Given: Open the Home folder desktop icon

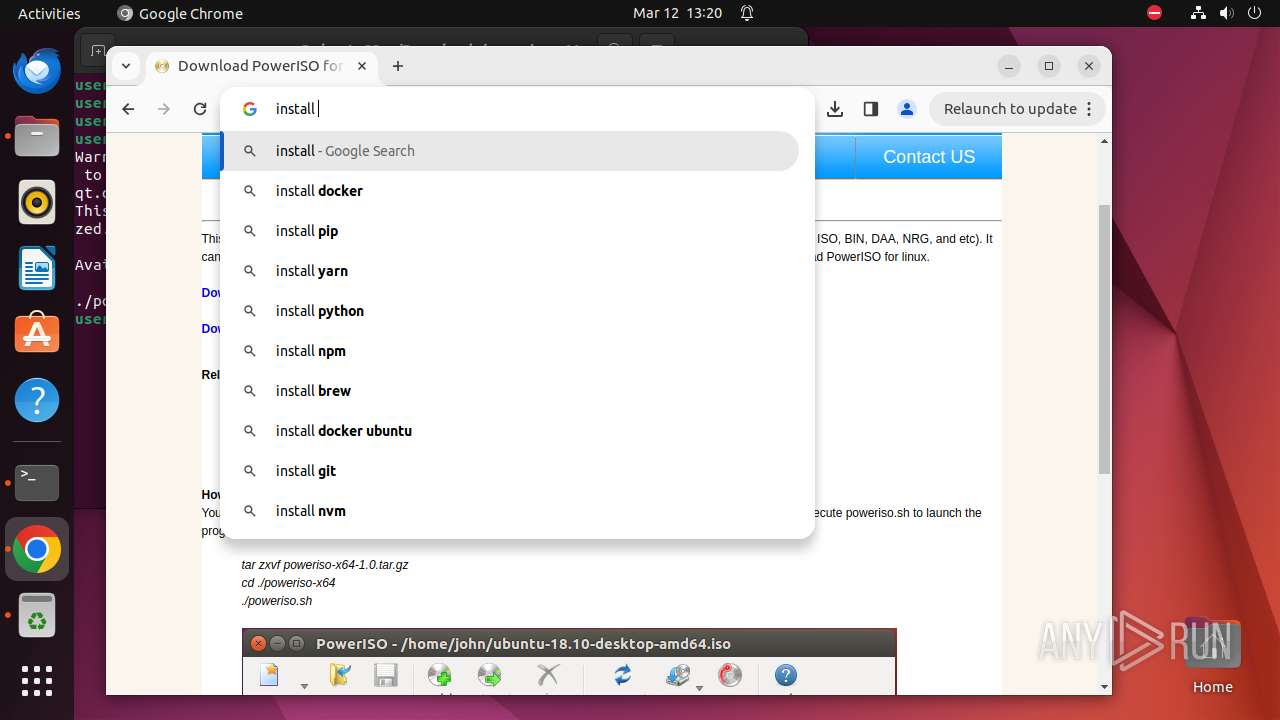Looking at the screenshot, I should (1212, 658).
